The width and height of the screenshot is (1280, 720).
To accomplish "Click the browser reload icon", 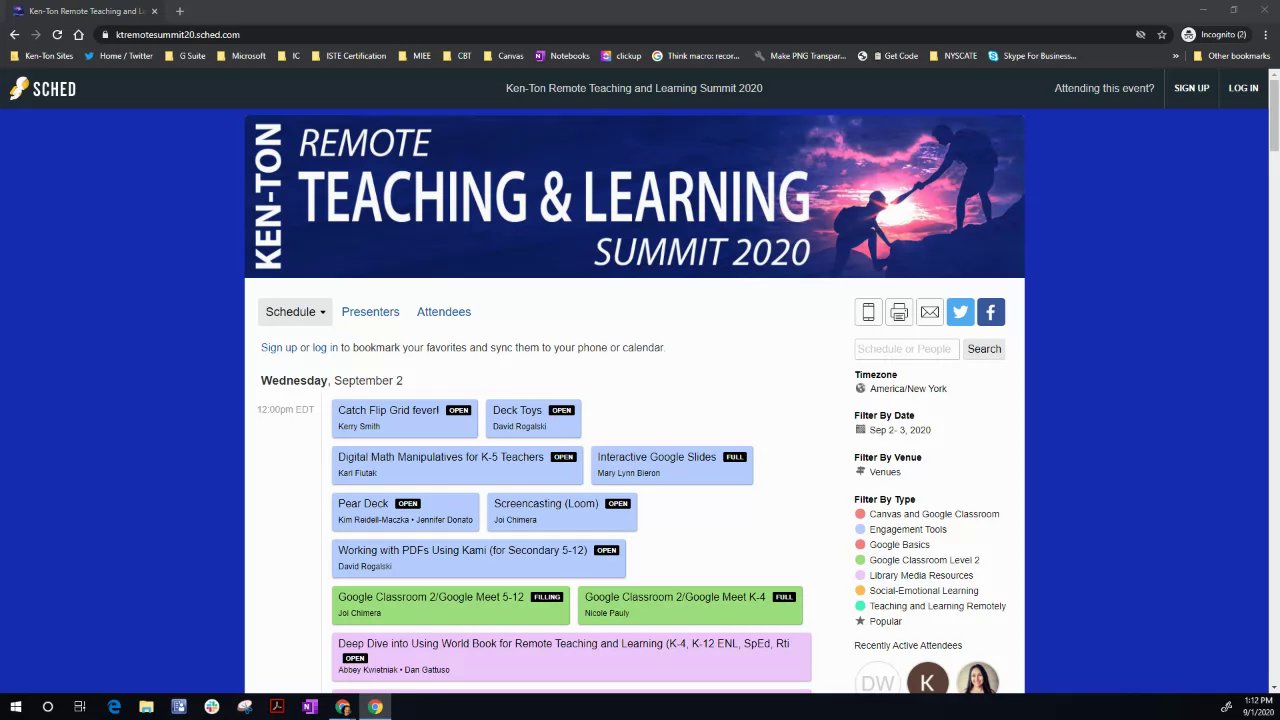I will click(57, 34).
